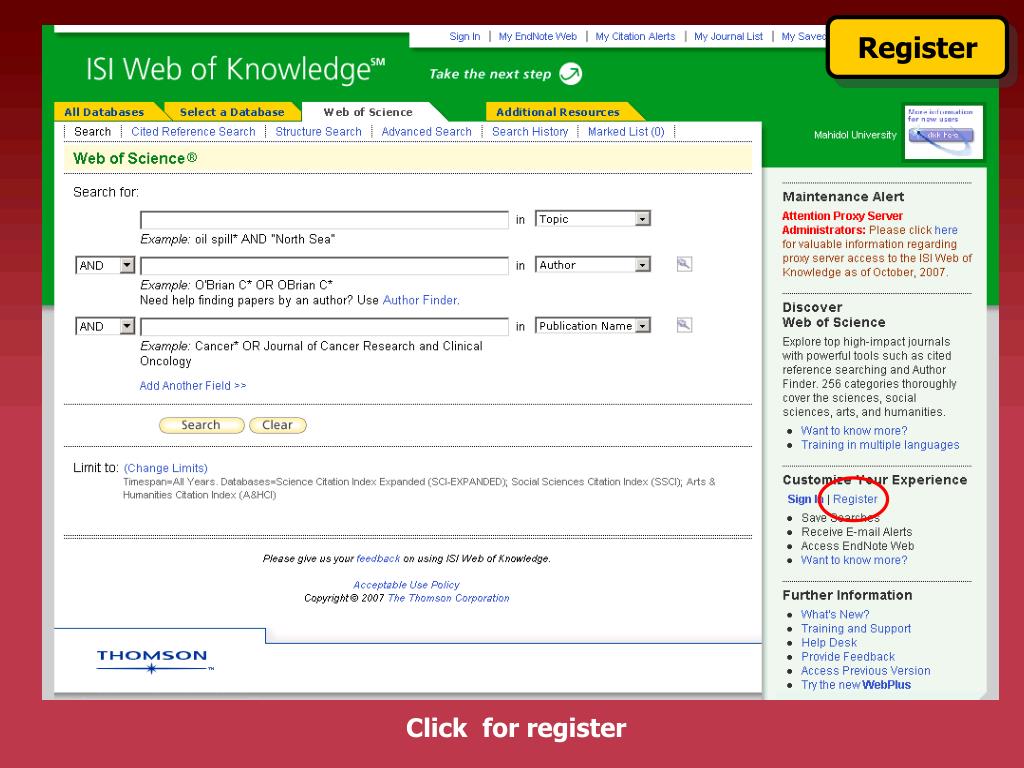Click the Clear button
Screen dimensions: 1024x768
coord(278,425)
